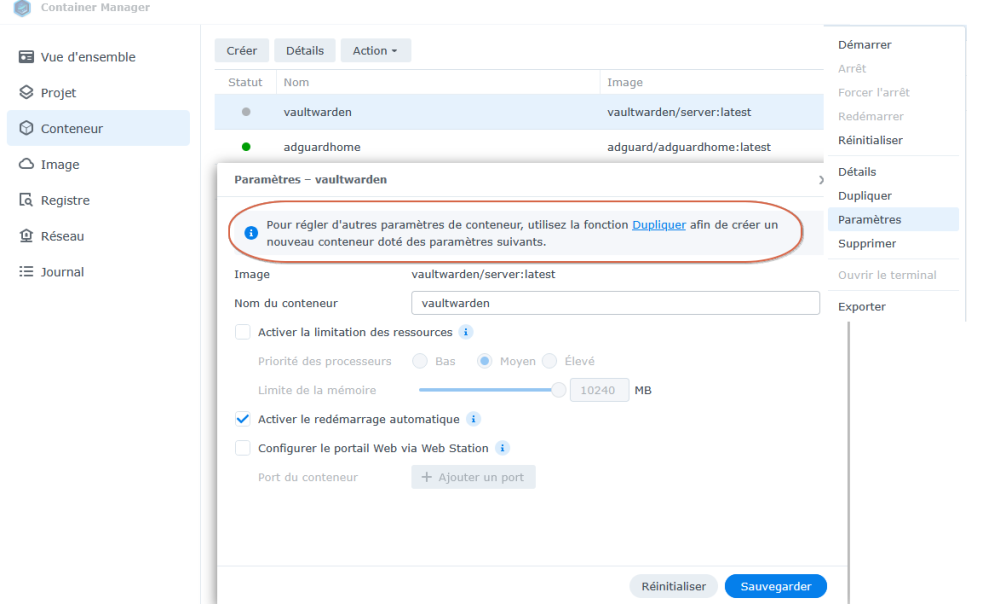This screenshot has height=604, width=1000.
Task: Expand the Action dropdown button
Action: click(x=376, y=50)
